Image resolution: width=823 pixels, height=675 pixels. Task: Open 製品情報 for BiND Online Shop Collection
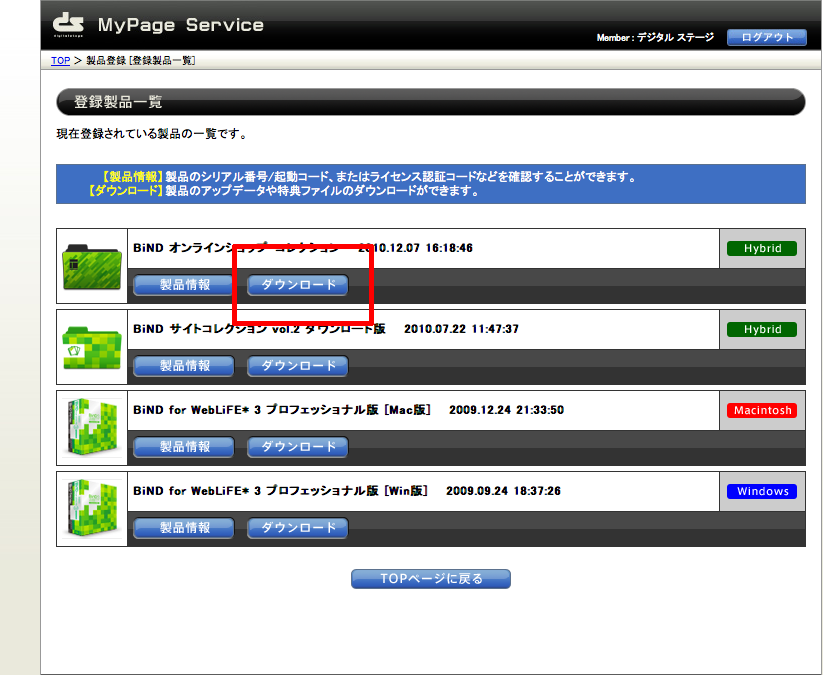tap(184, 285)
